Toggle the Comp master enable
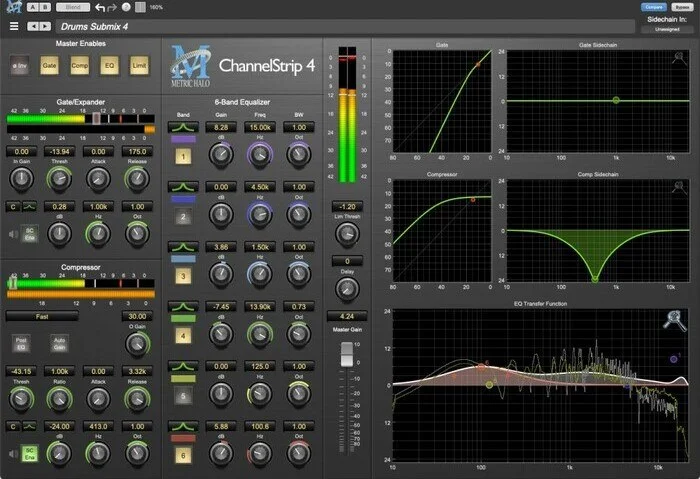The width and height of the screenshot is (700, 479). [x=79, y=66]
